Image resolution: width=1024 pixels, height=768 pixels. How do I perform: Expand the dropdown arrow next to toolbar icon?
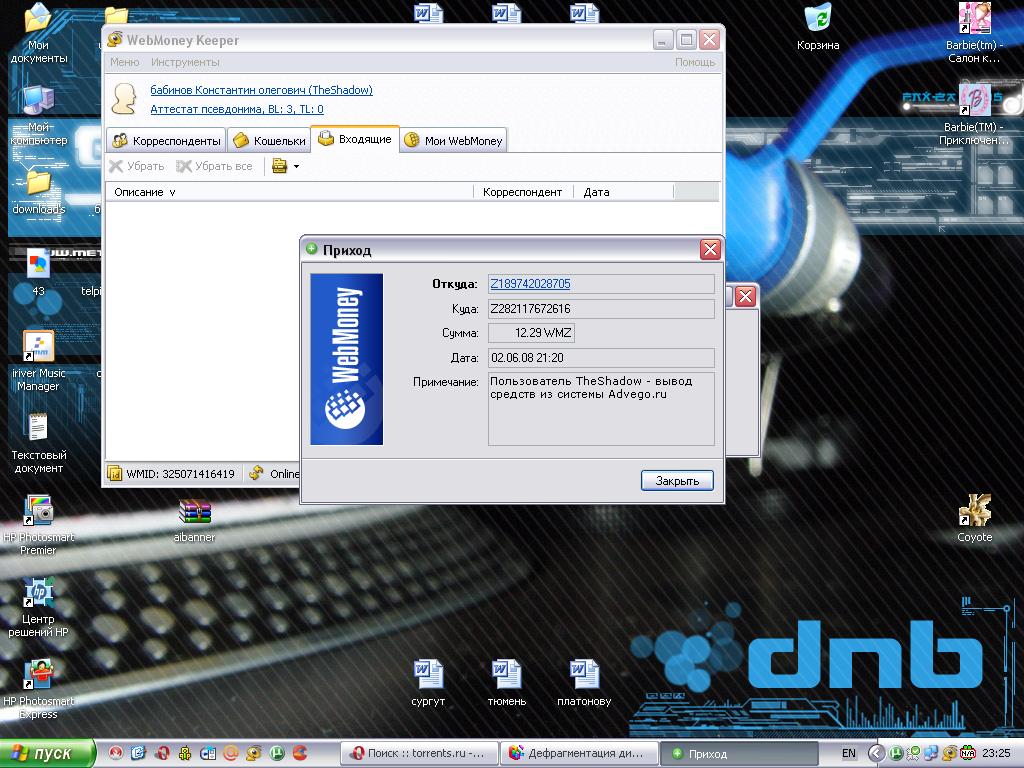click(296, 167)
